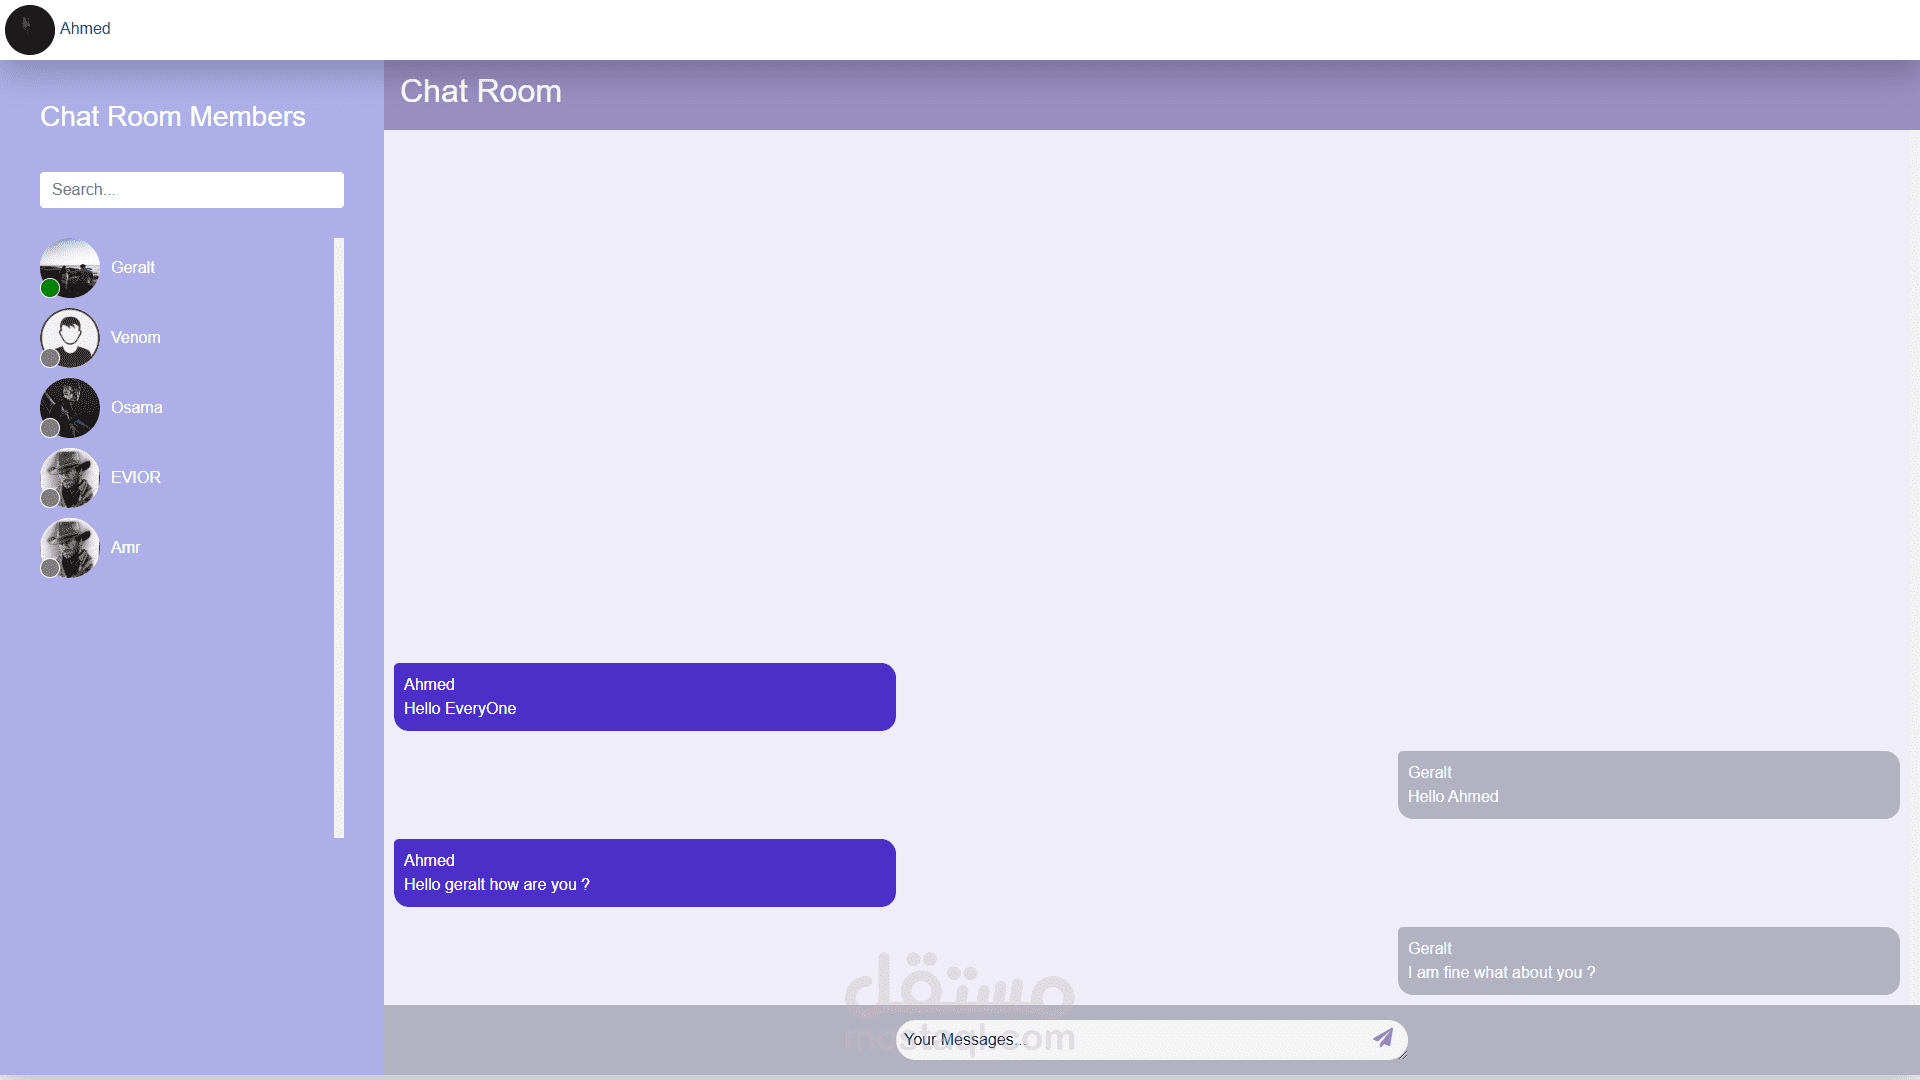Click Geralt's reply Hello Ahmed bubble
The image size is (1920, 1080).
[x=1647, y=785]
